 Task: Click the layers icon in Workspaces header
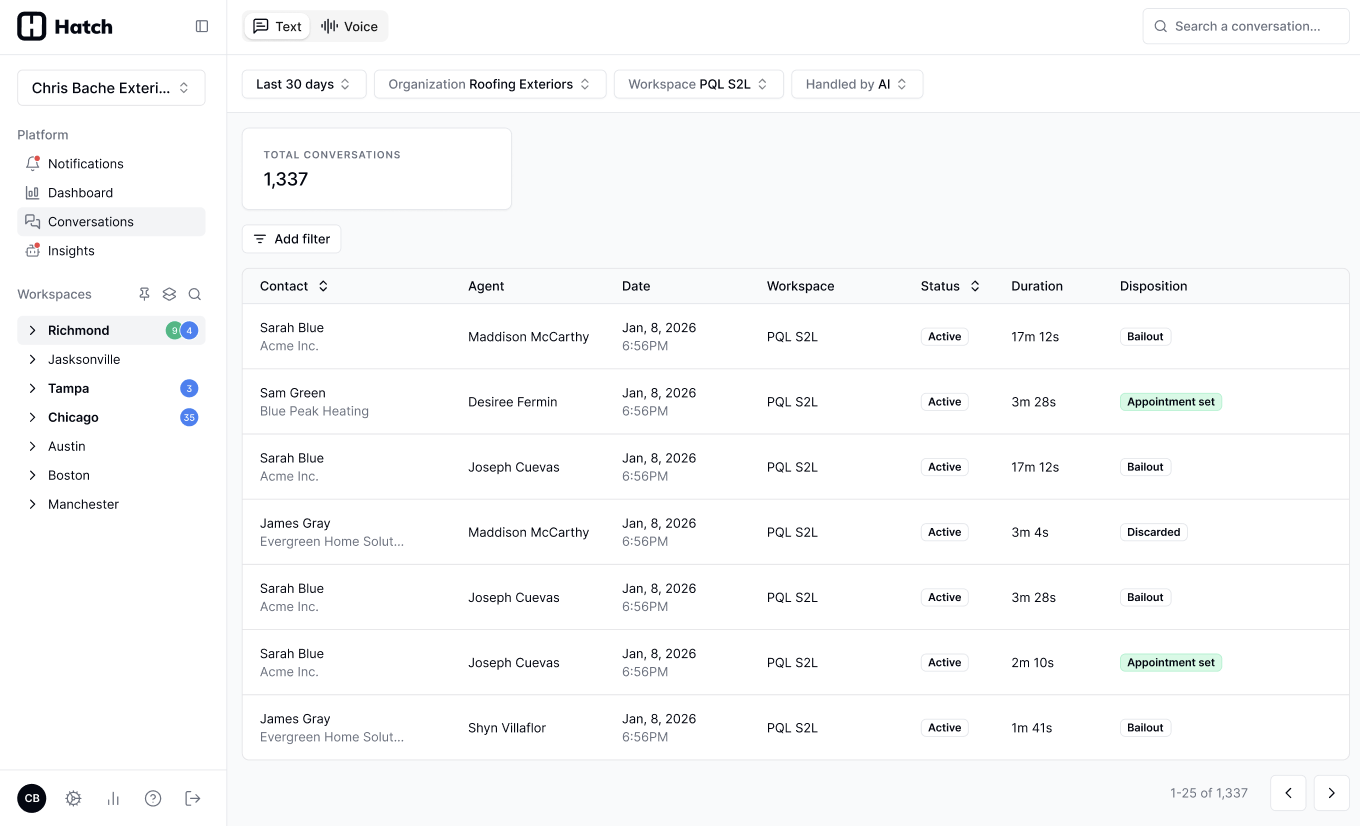pyautogui.click(x=169, y=294)
